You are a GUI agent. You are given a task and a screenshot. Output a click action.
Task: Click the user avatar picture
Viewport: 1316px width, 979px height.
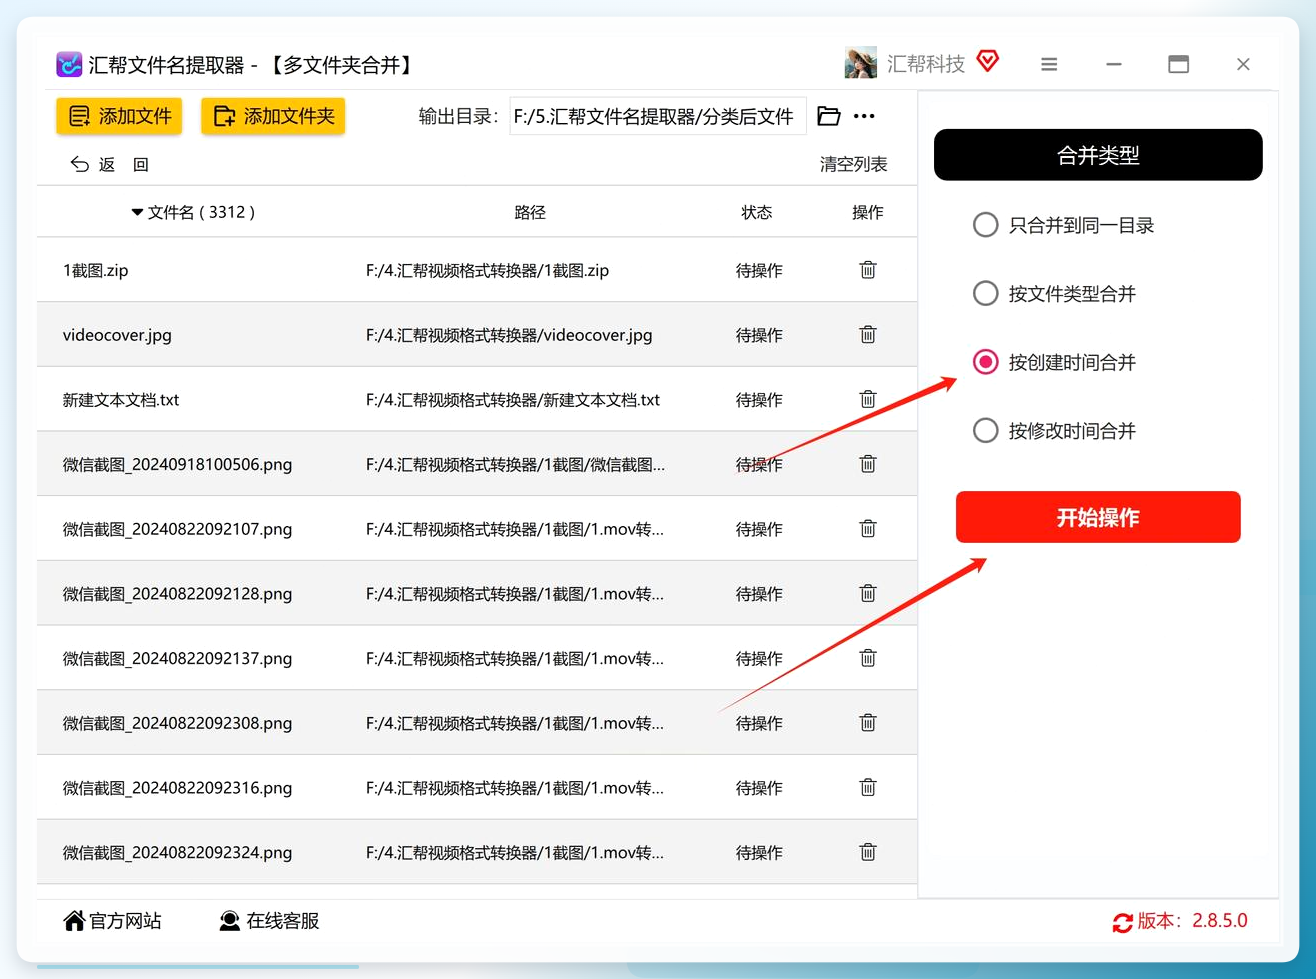860,63
